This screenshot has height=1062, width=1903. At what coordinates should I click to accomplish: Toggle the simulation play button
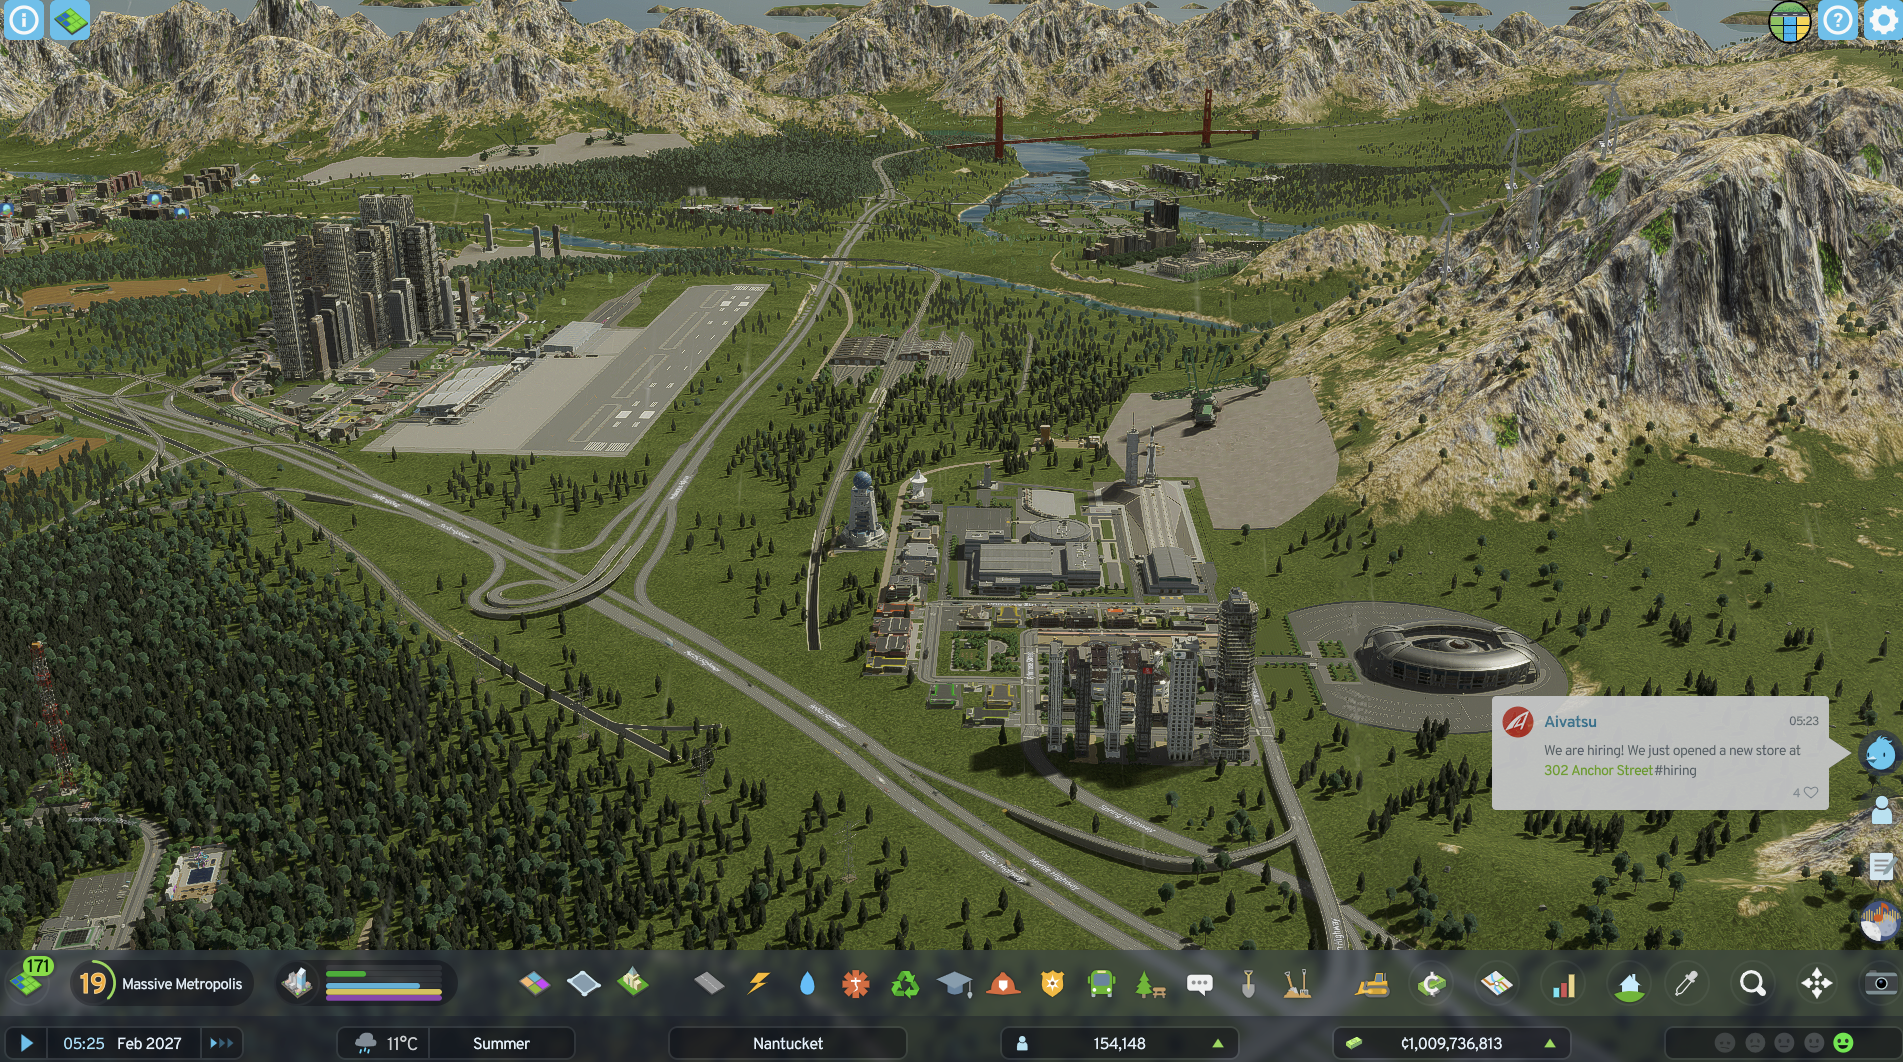coord(26,1043)
